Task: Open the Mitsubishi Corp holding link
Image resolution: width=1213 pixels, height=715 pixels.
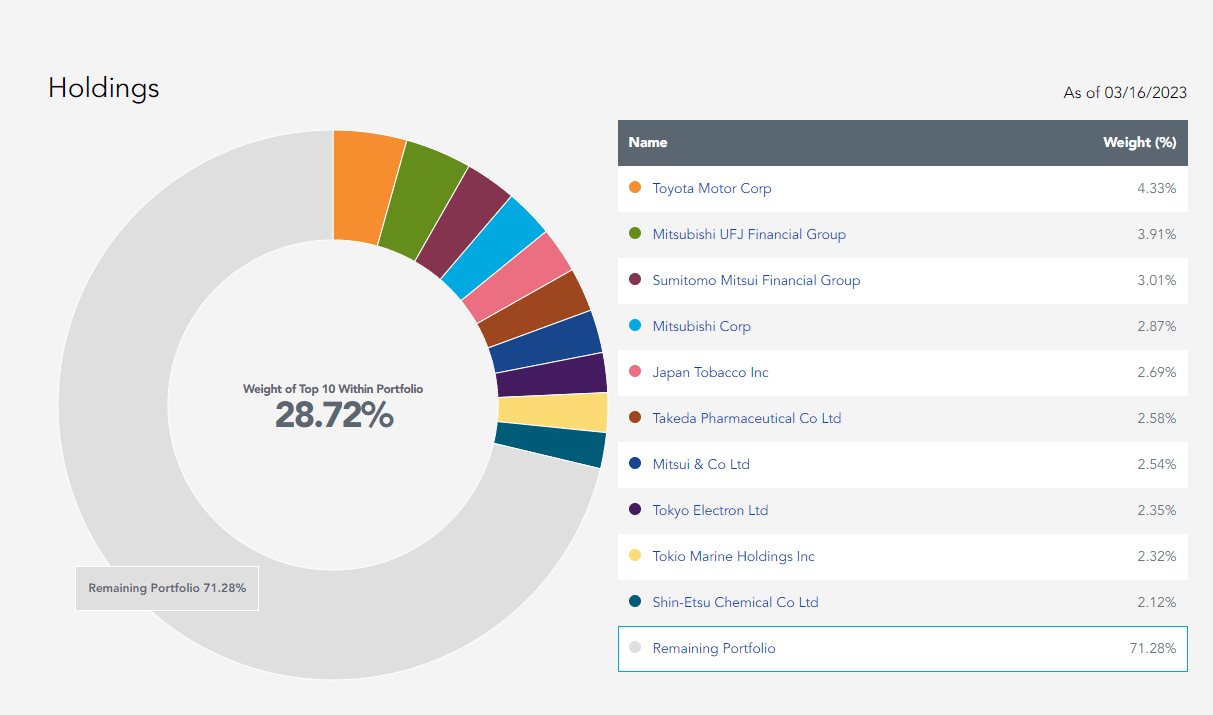Action: pos(701,326)
